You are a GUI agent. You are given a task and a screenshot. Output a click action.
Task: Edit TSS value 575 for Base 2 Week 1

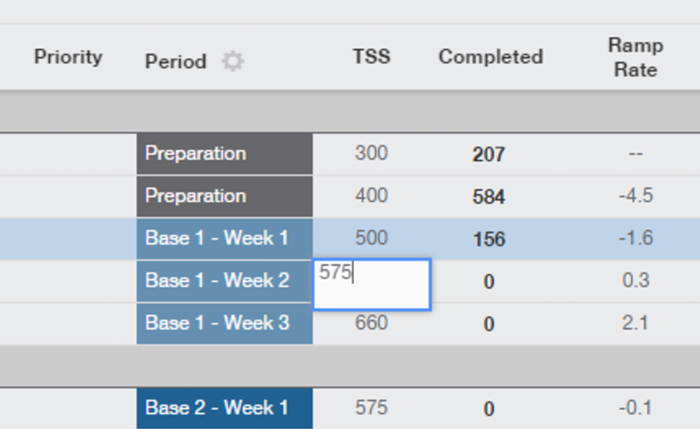[371, 408]
